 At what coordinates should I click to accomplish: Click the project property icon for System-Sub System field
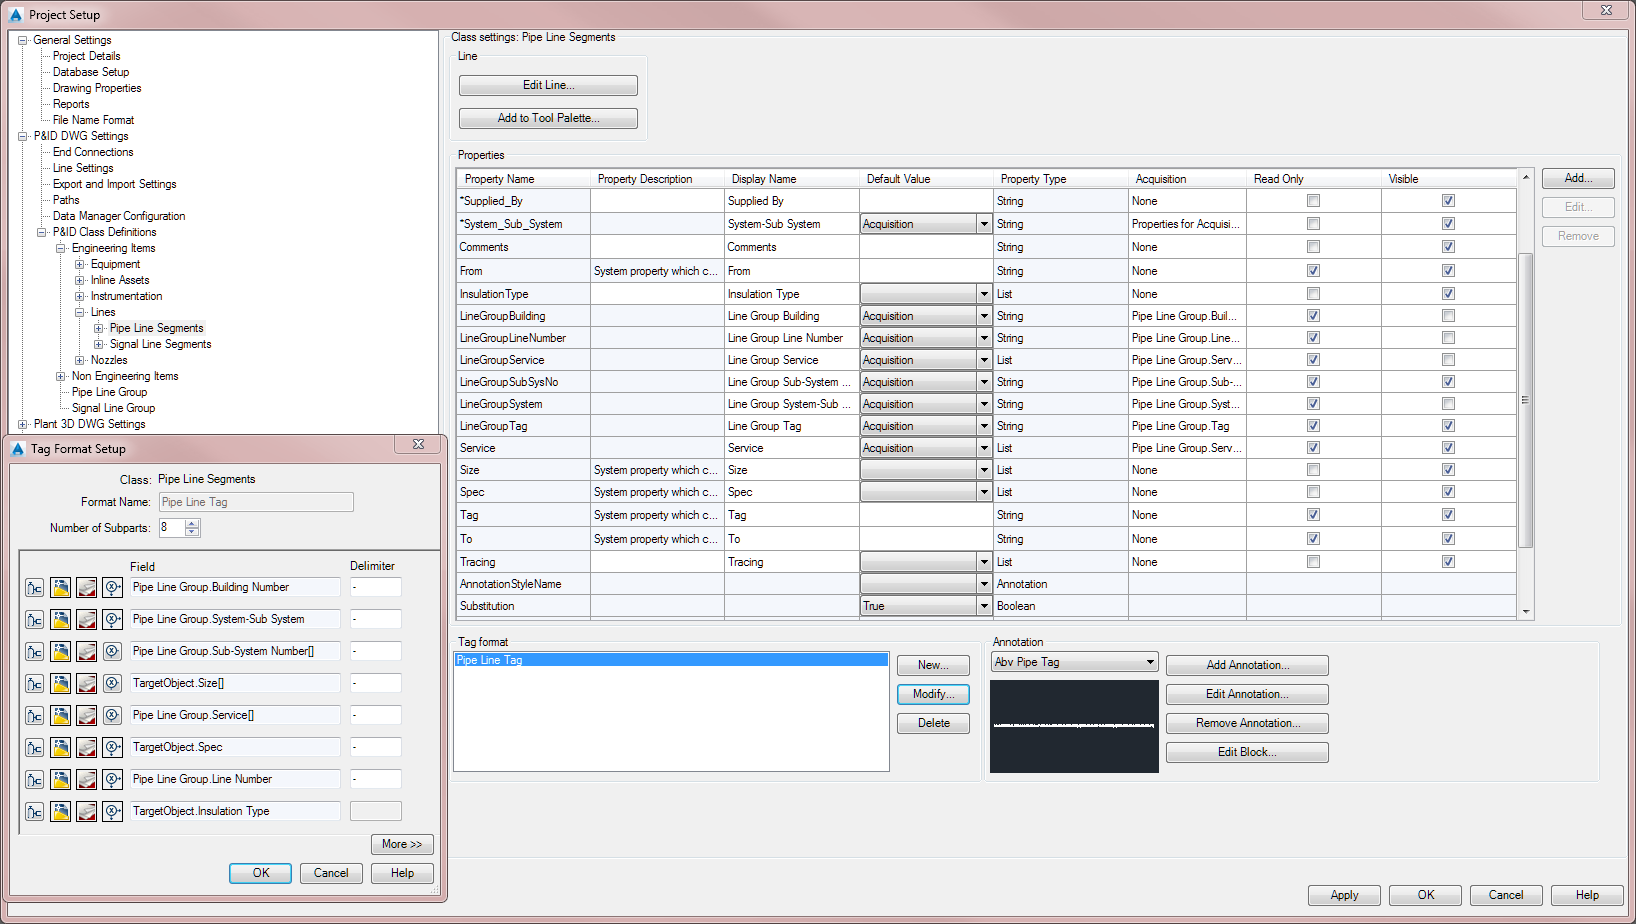pos(60,619)
